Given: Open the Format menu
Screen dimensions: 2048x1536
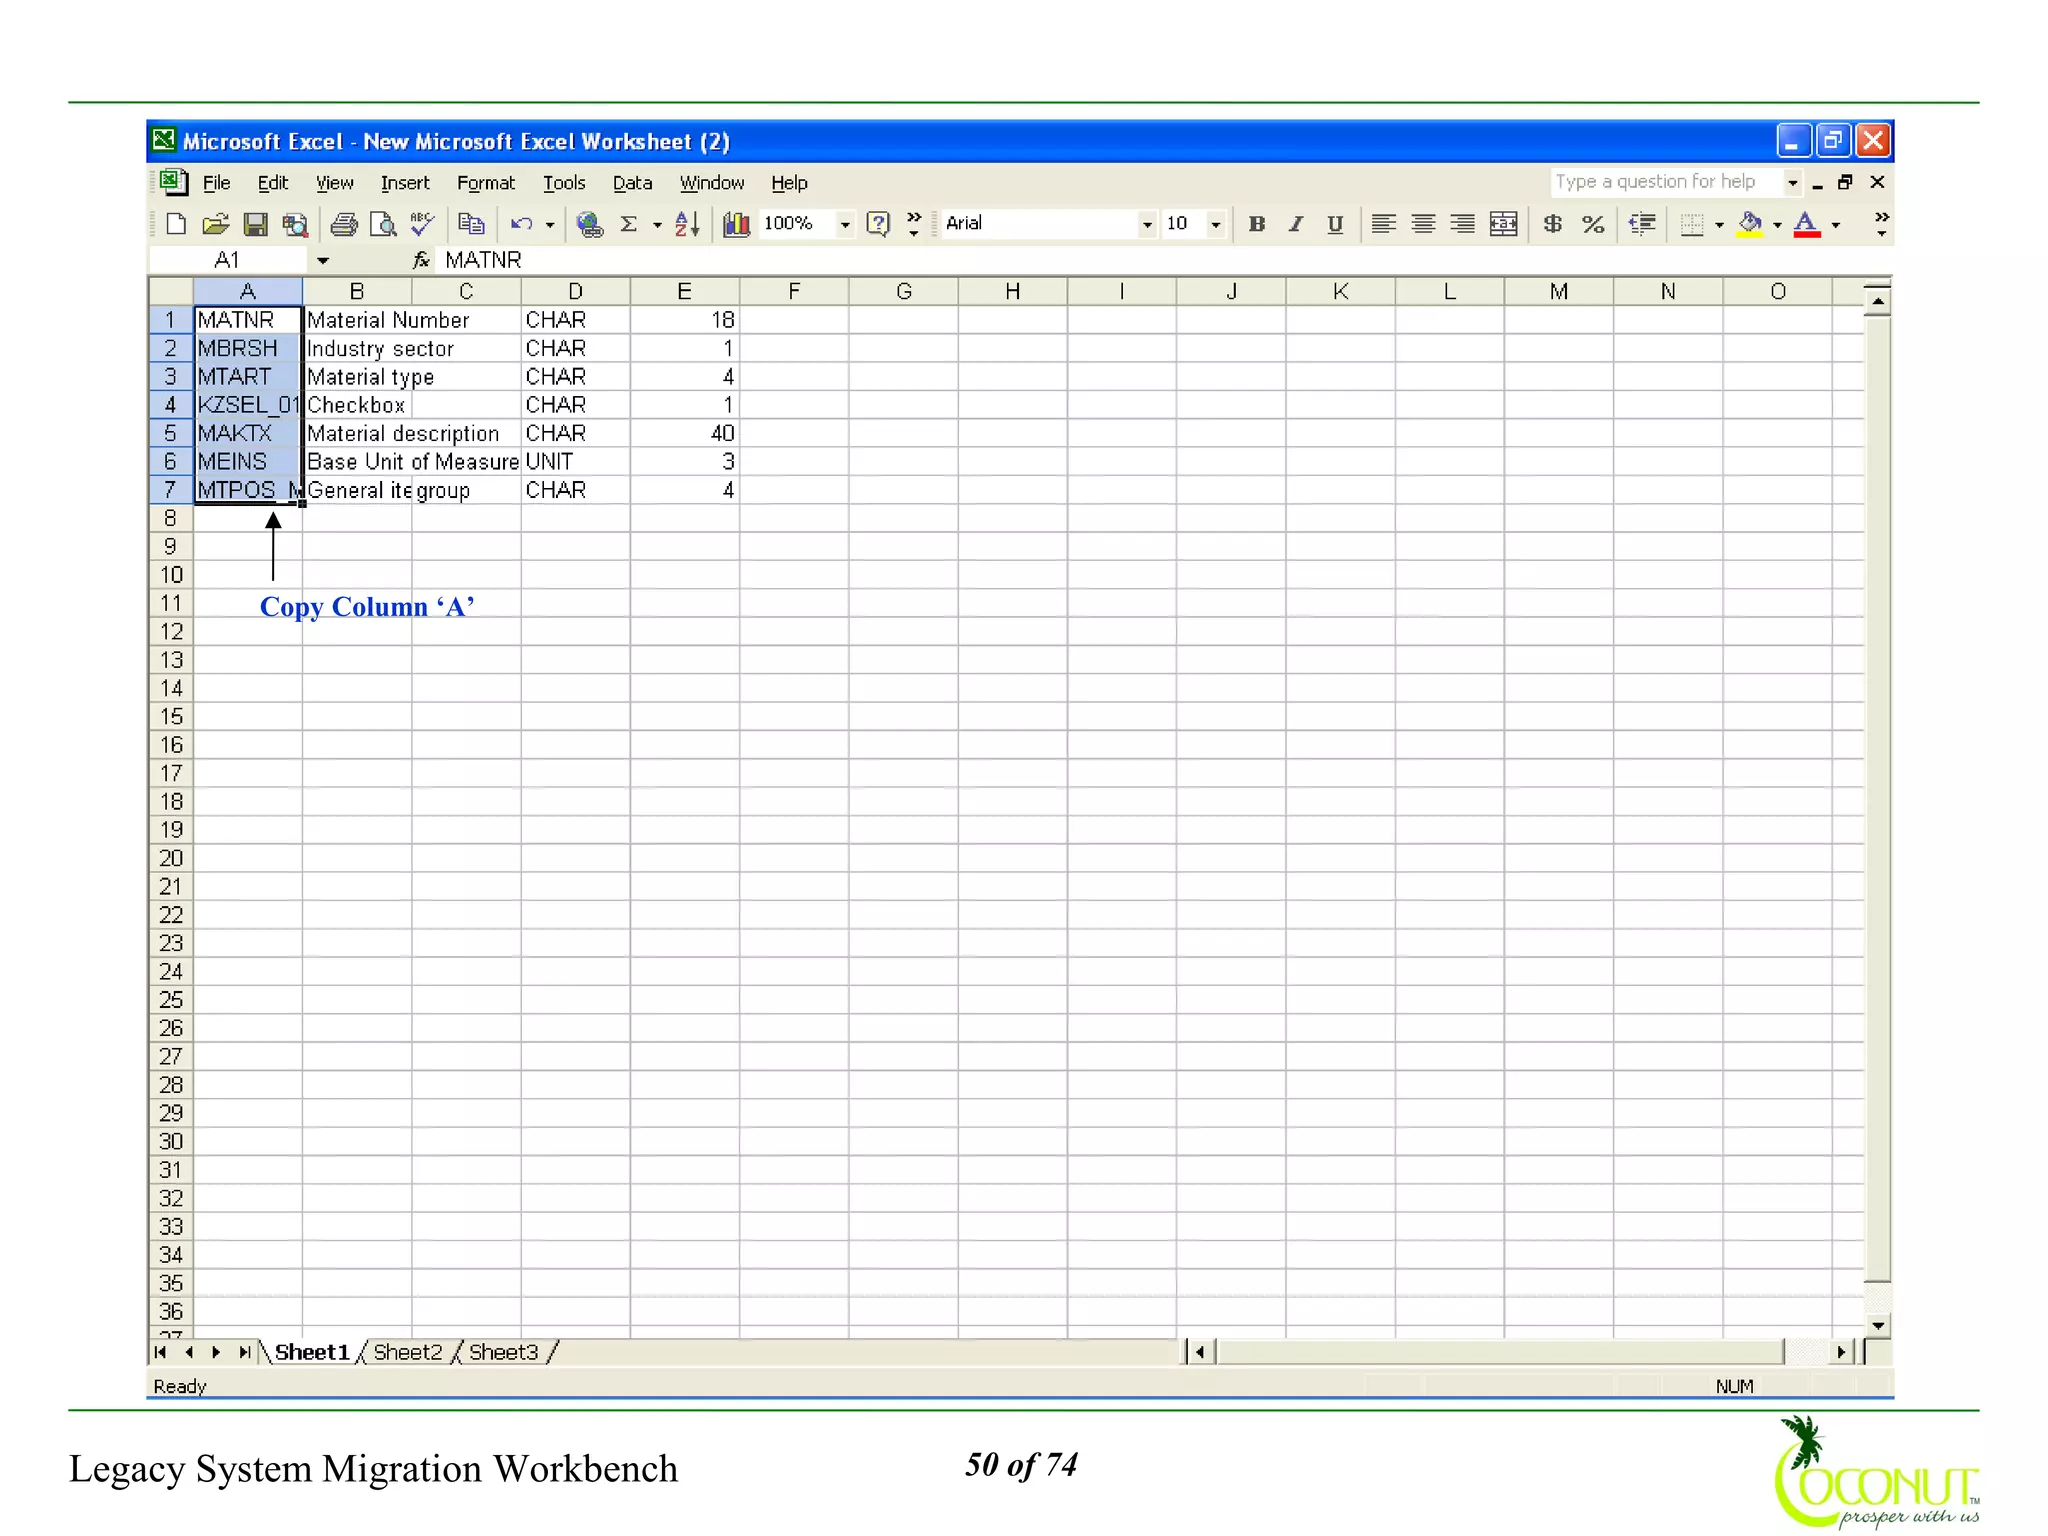Looking at the screenshot, I should click(x=486, y=183).
